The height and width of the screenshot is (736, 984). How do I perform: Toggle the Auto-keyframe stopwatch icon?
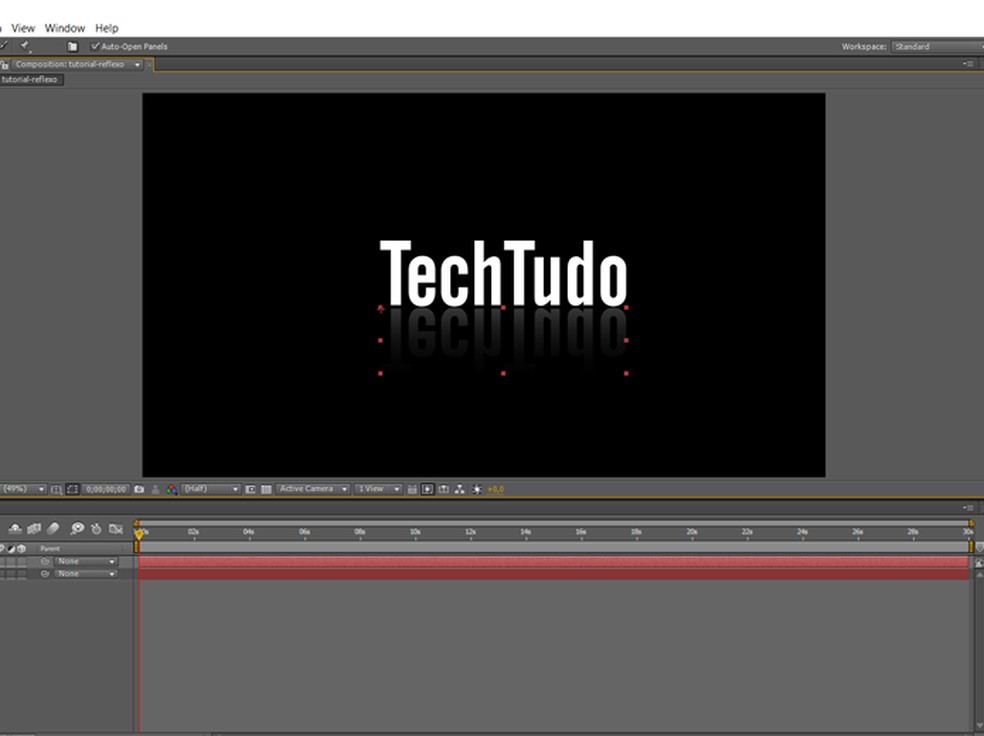pos(96,529)
